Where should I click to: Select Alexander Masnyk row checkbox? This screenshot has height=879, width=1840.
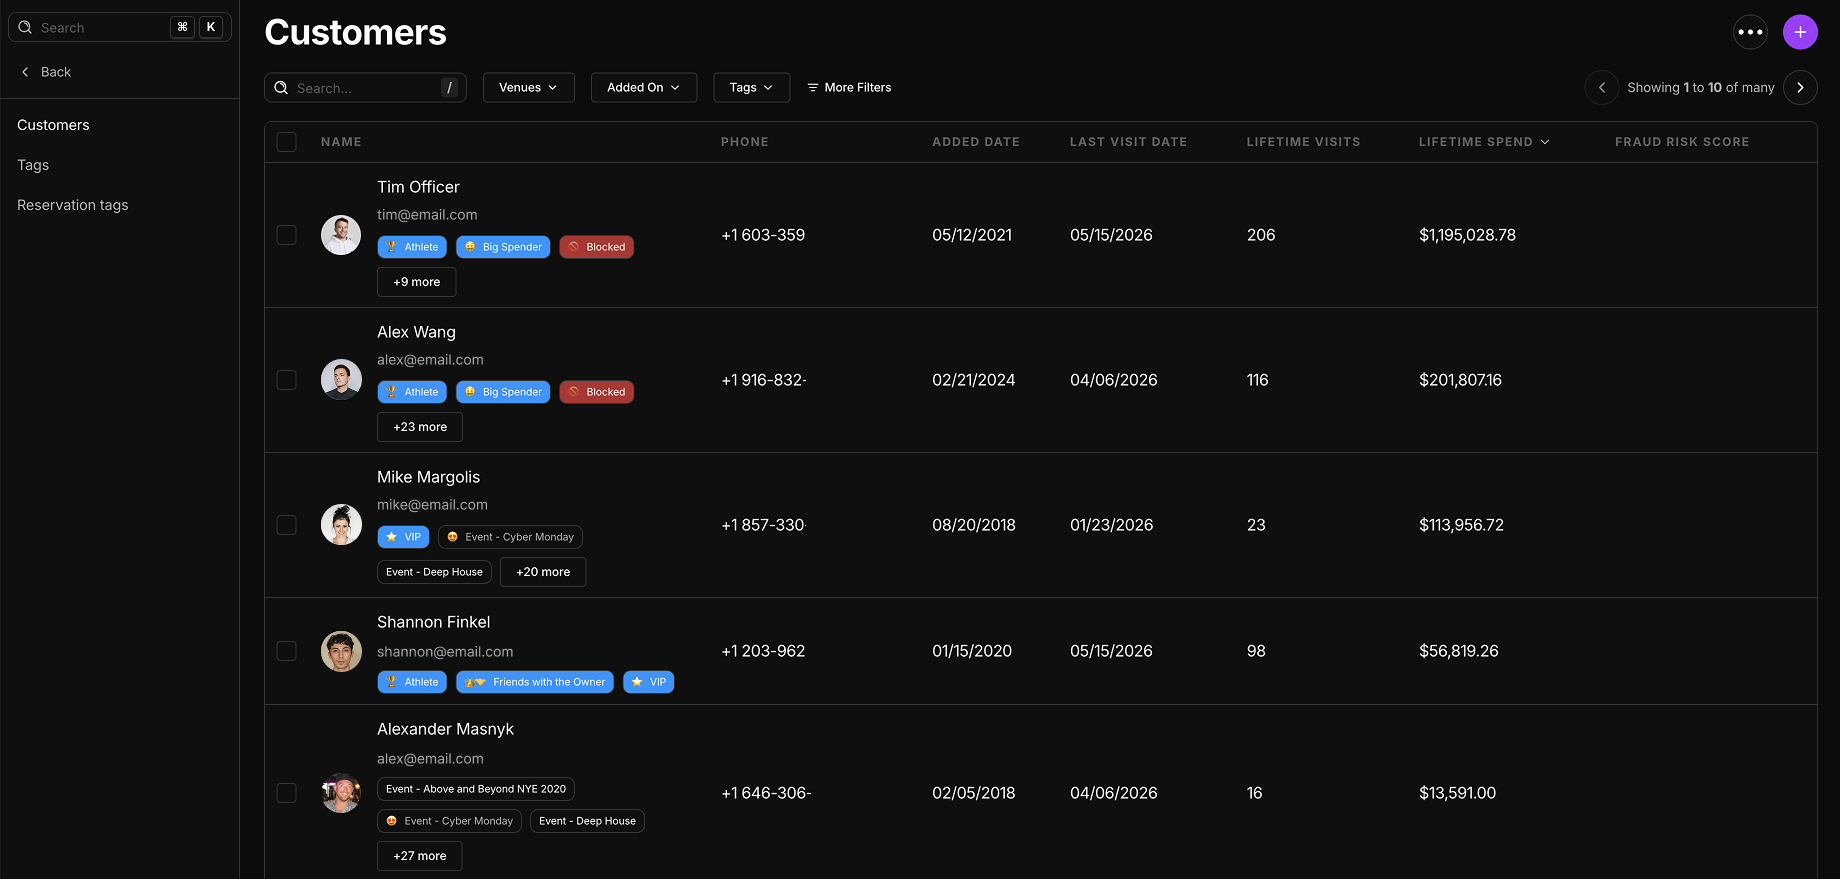click(x=287, y=793)
